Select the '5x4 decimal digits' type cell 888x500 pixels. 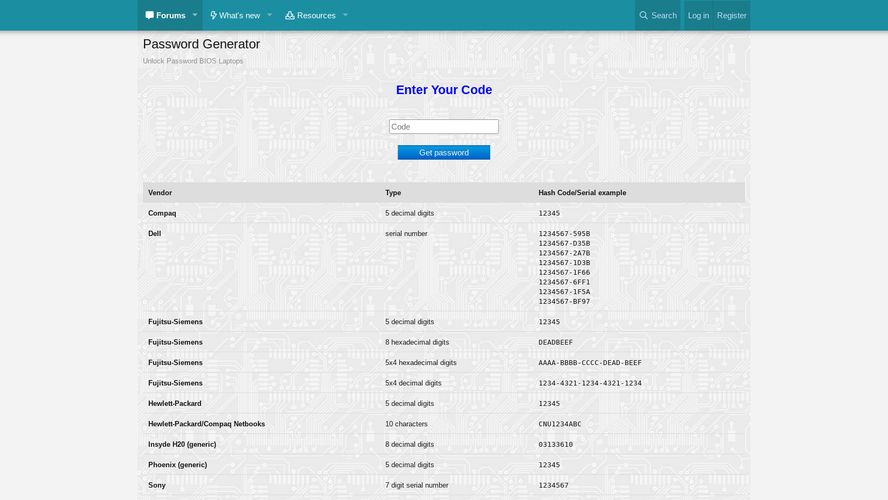413,383
